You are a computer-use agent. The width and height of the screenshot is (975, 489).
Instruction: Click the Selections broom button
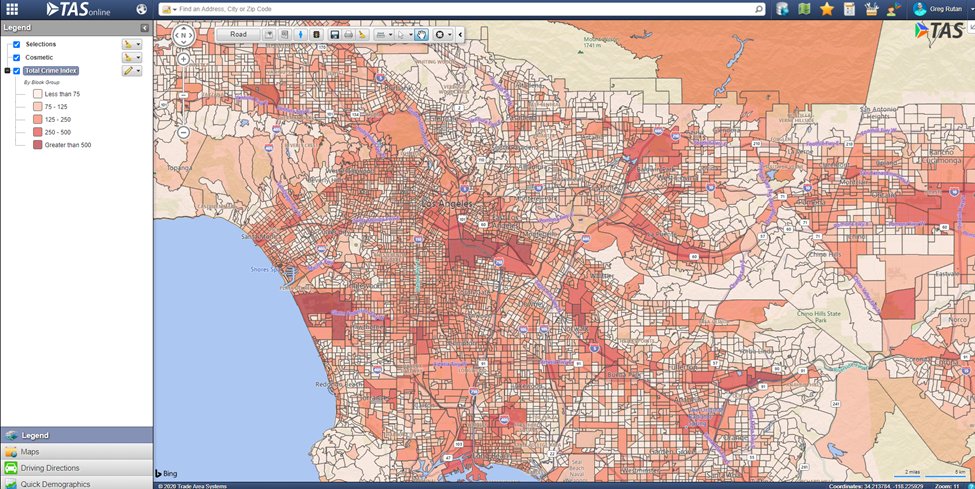click(128, 44)
